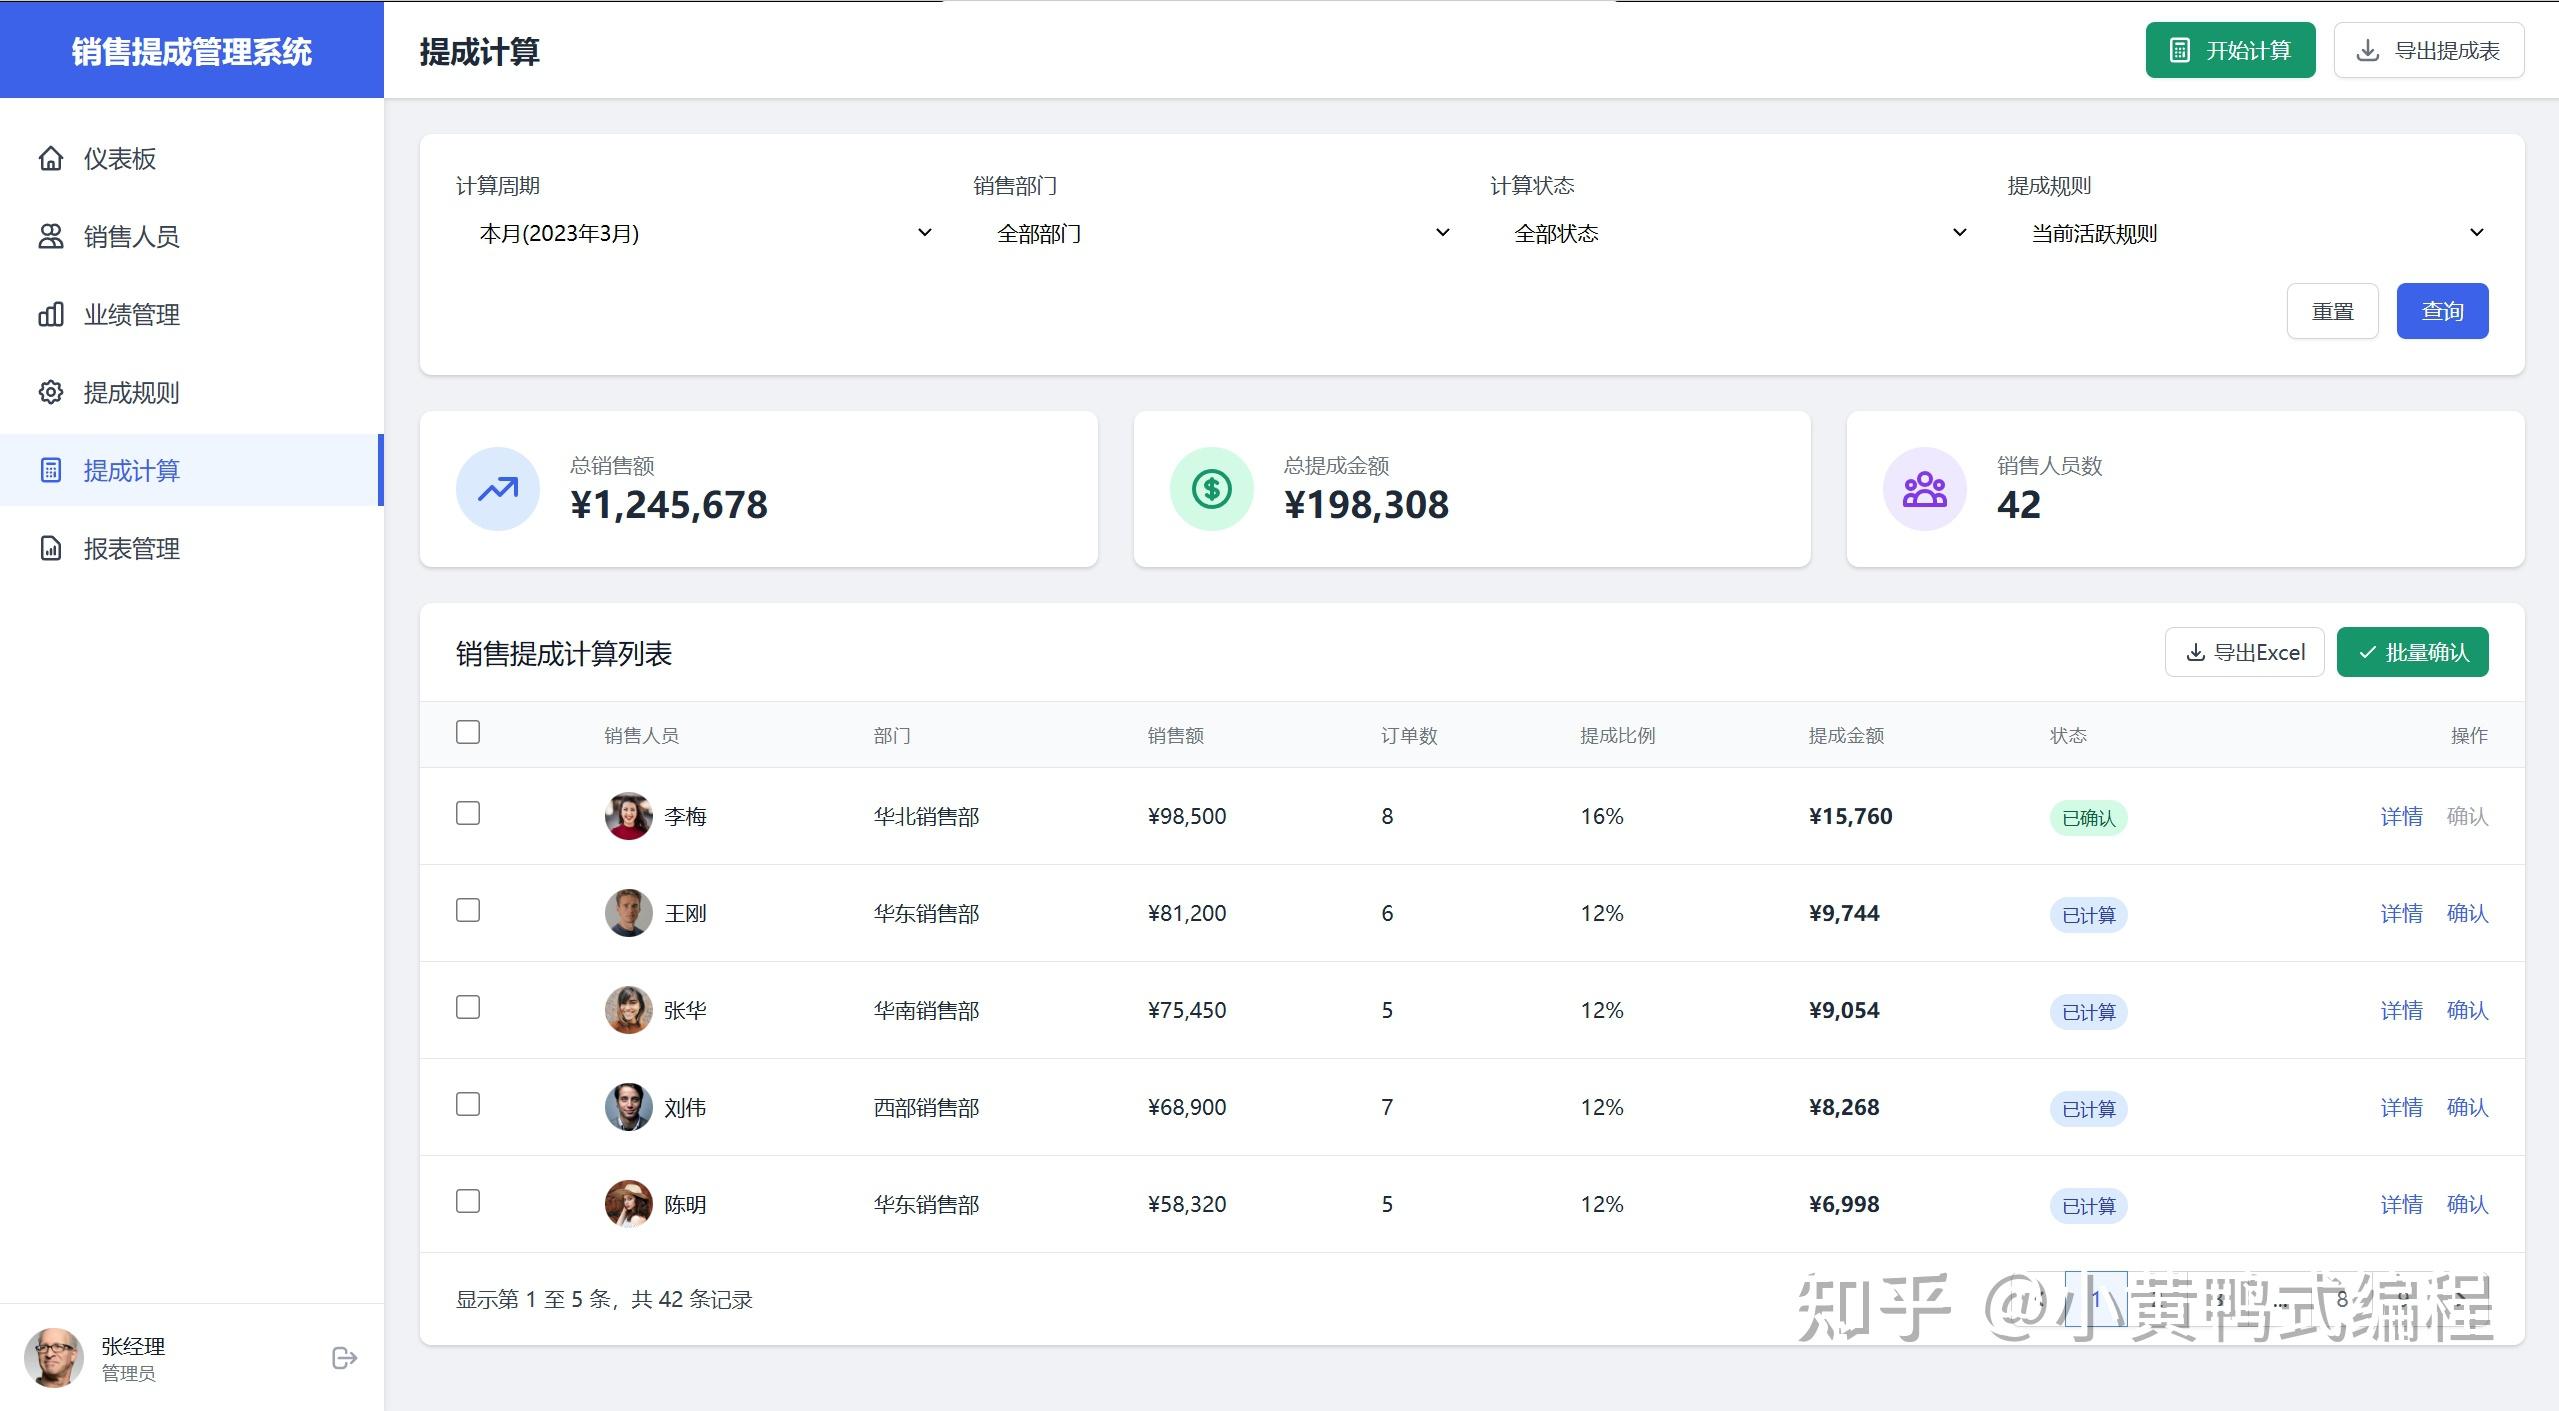Click the total sales trend arrow icon

pyautogui.click(x=498, y=489)
